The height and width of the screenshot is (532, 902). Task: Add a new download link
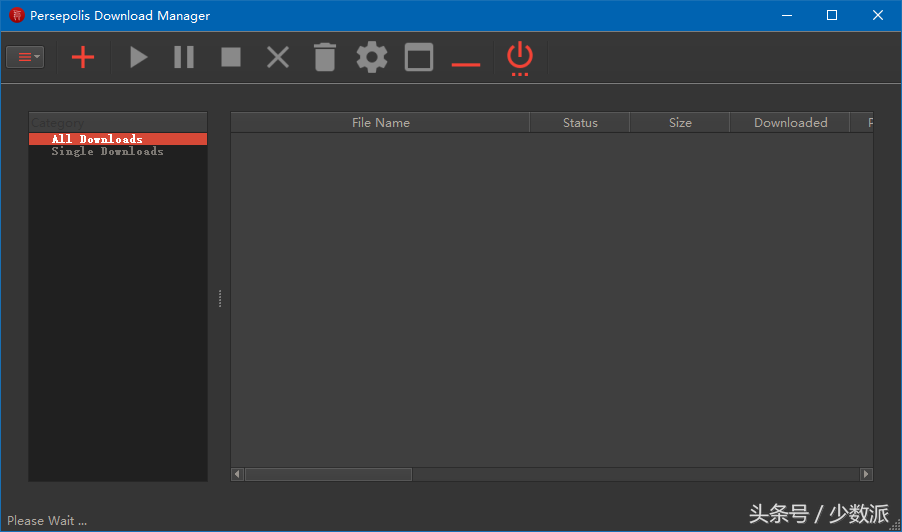pos(83,57)
